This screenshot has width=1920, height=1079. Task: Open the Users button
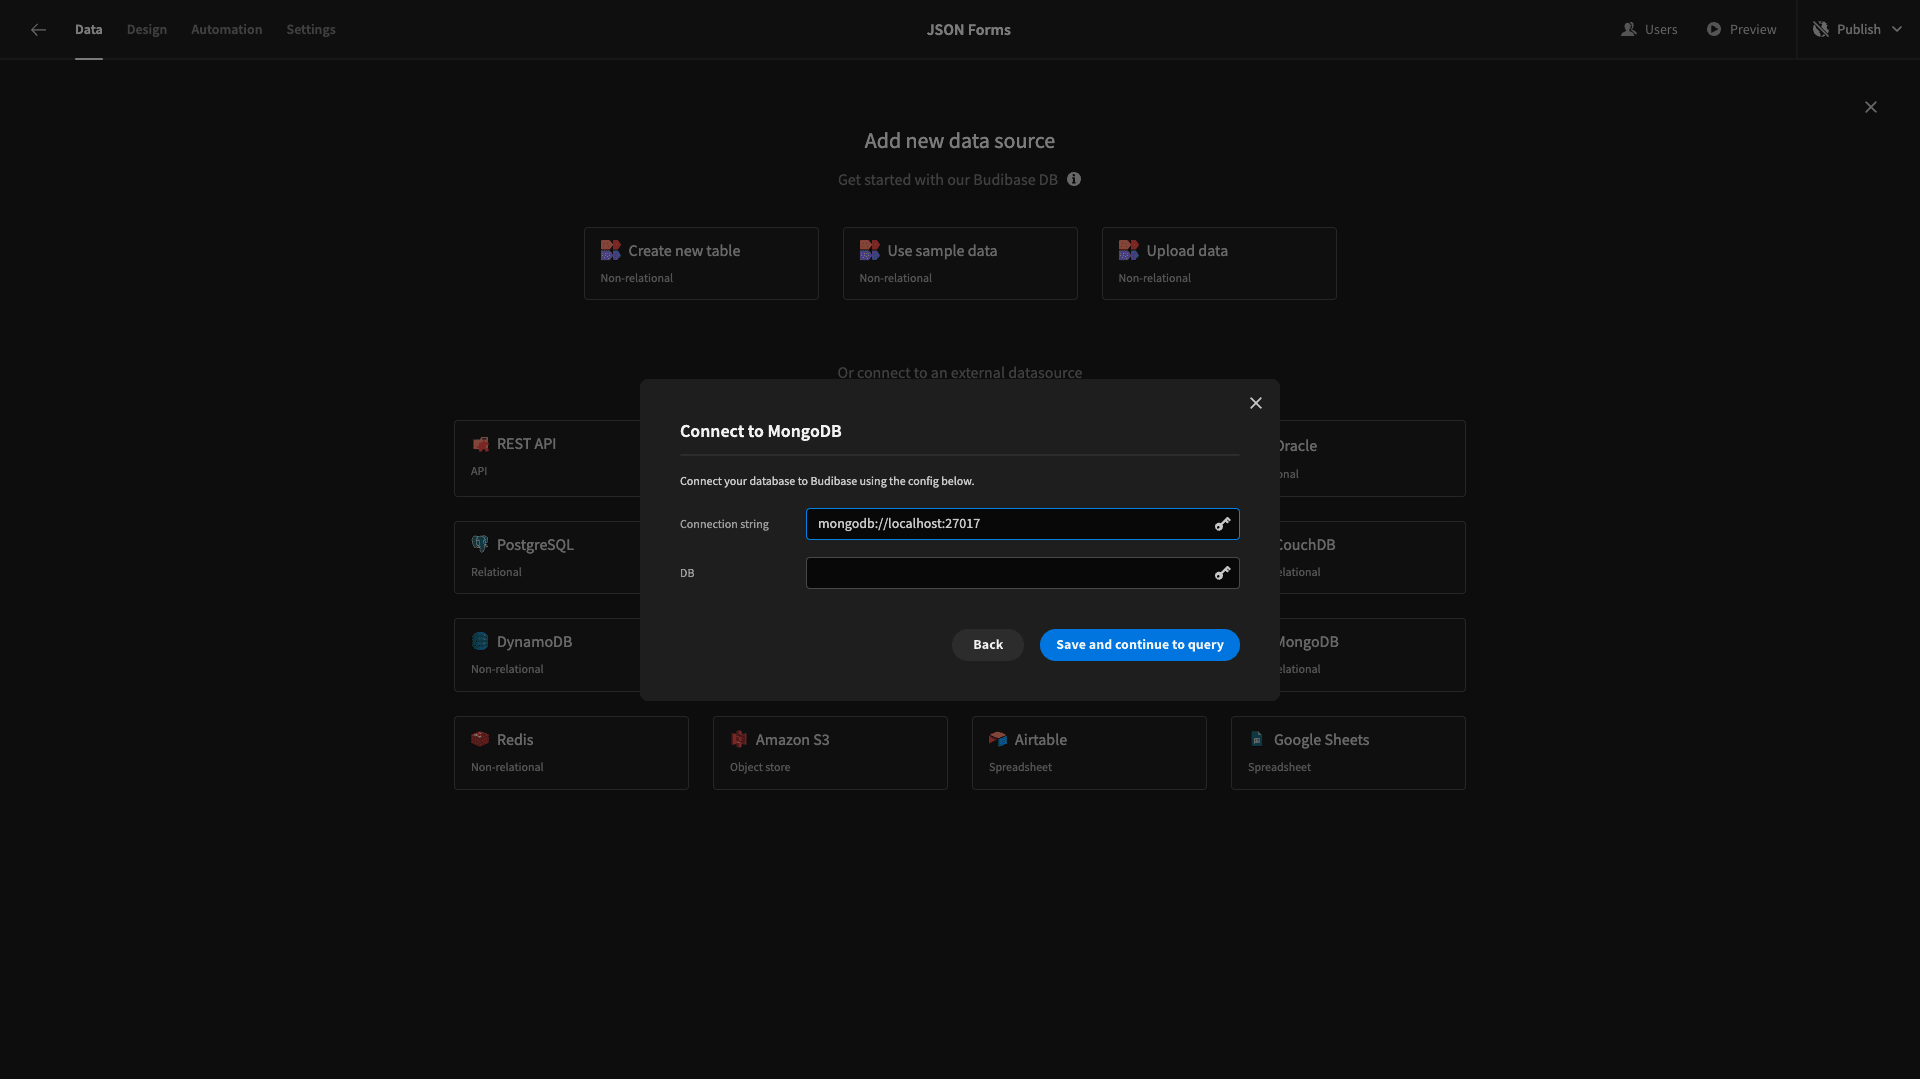[1649, 30]
